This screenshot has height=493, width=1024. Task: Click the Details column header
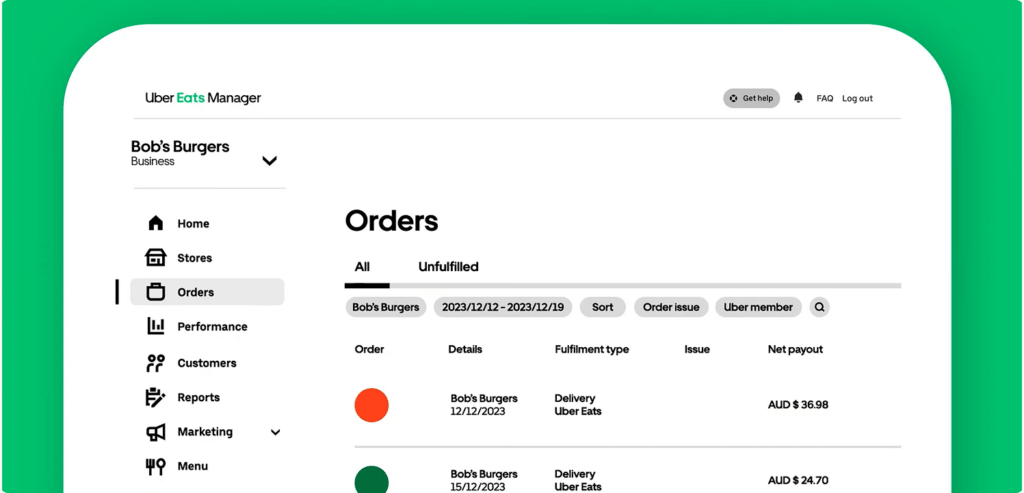point(465,349)
